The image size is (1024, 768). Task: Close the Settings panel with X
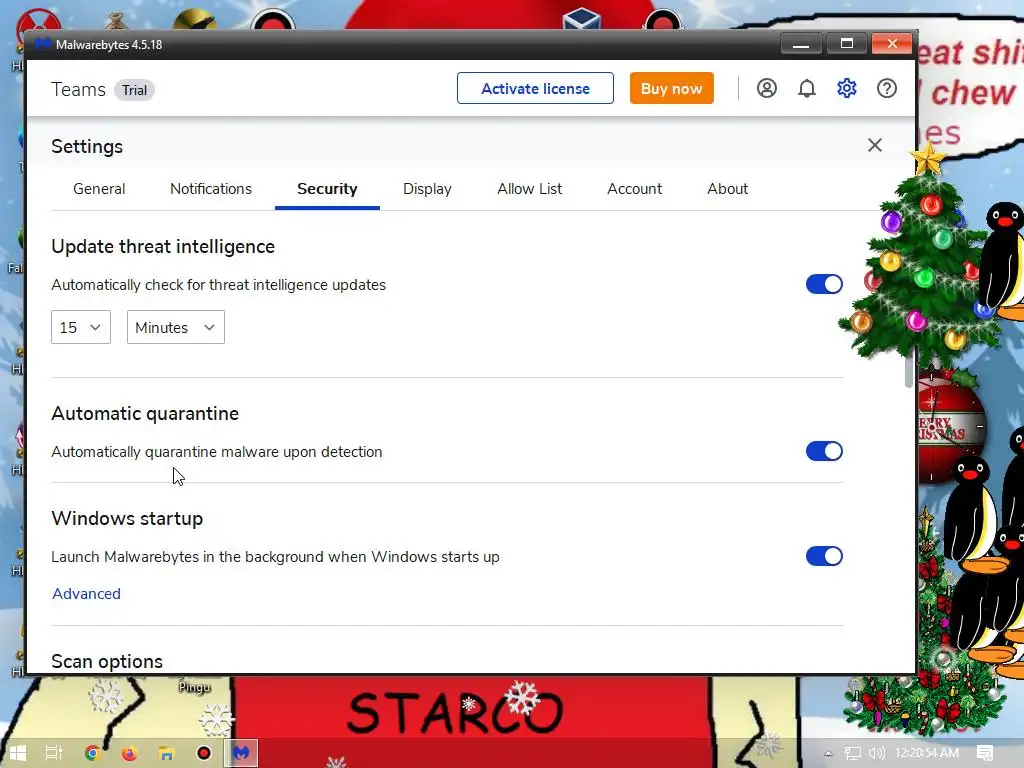[x=874, y=145]
